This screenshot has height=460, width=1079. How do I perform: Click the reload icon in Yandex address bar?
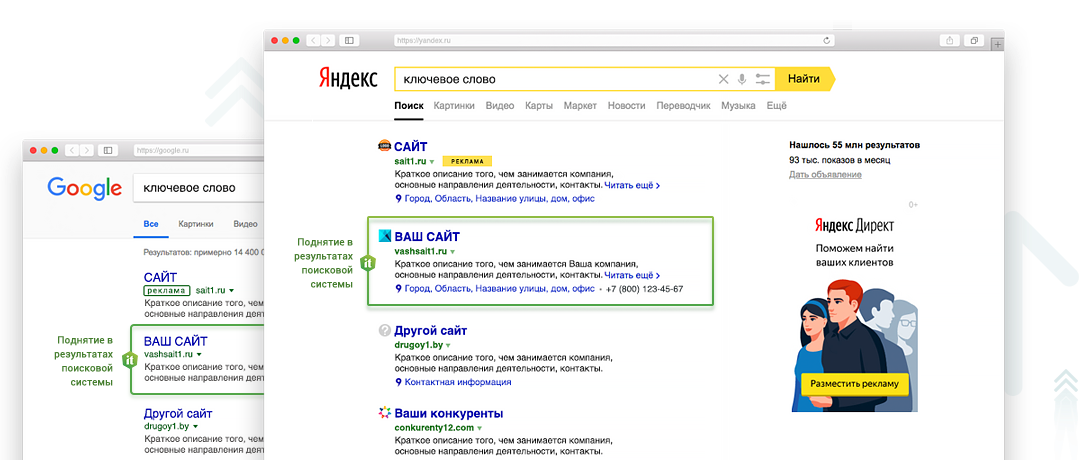pos(827,40)
